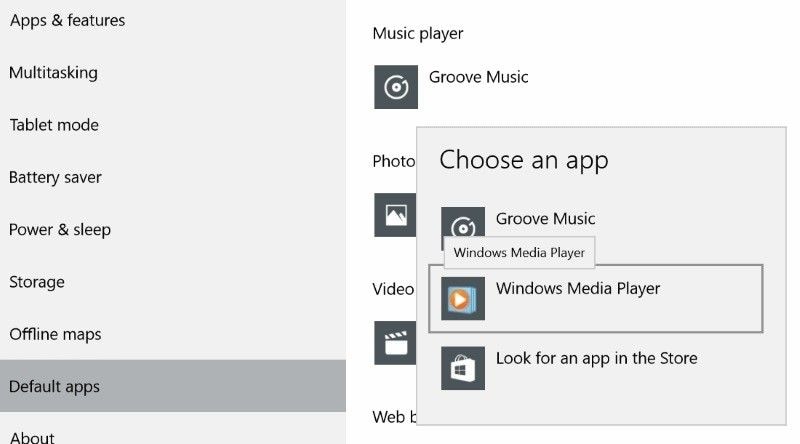800x444 pixels.
Task: Click the Groove Music icon under Music player
Action: (x=395, y=87)
